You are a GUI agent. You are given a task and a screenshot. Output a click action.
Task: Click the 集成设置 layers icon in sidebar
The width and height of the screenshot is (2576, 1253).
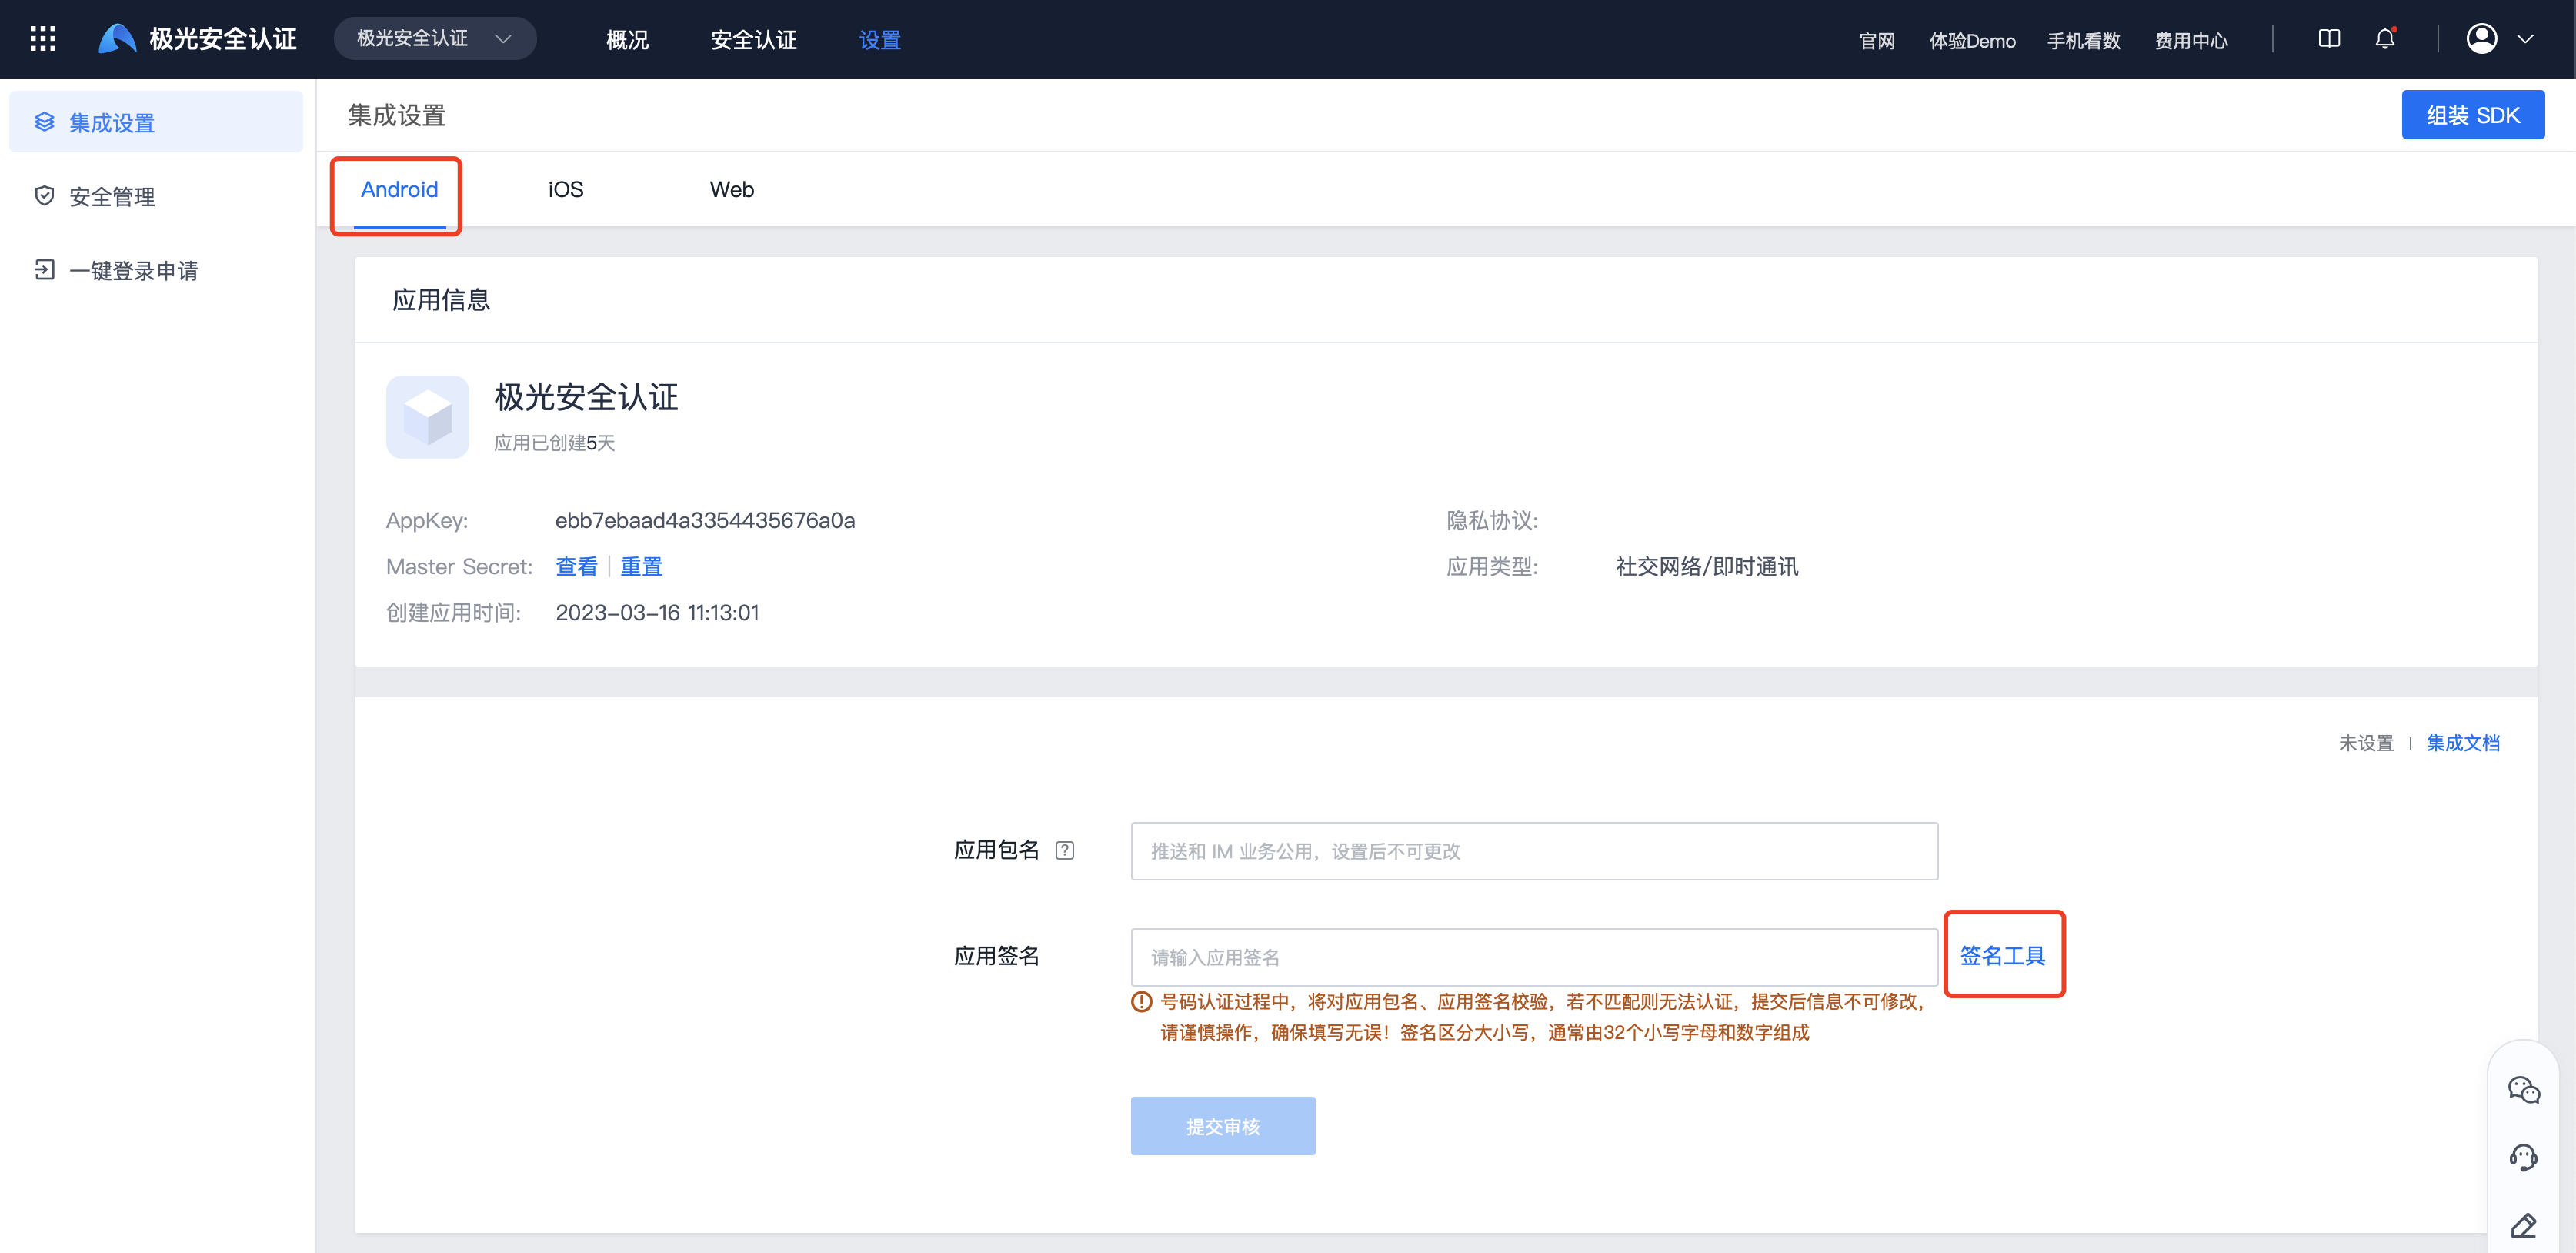[x=44, y=122]
